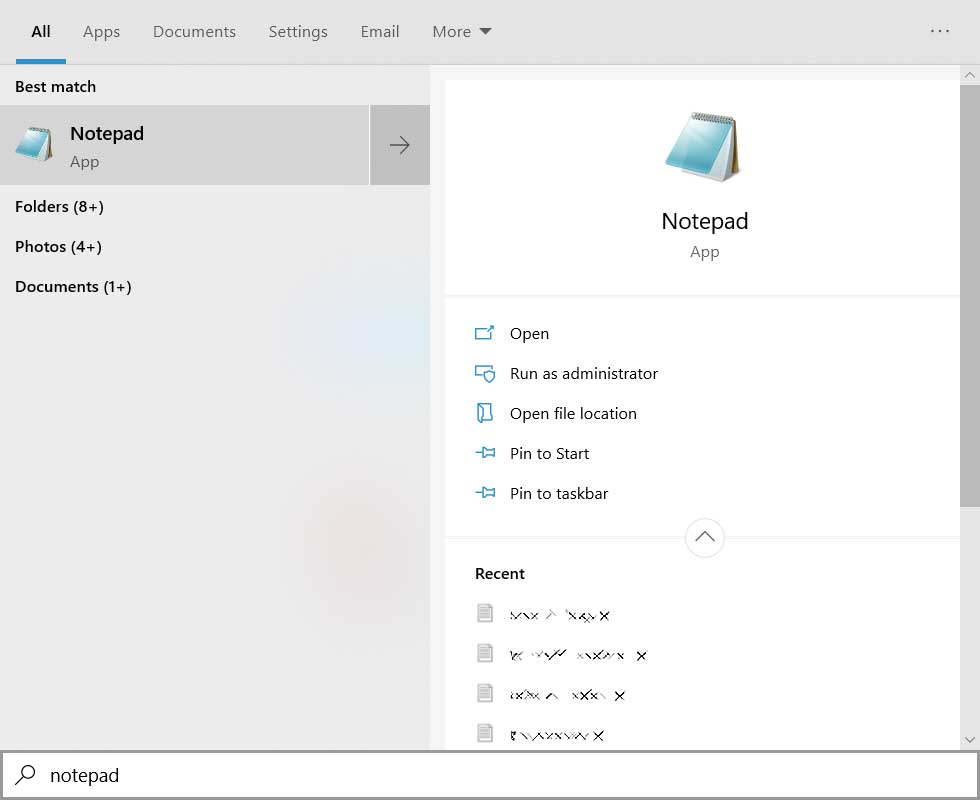Click the Pin to Start pin icon
Screen dimensions: 980x800
click(485, 452)
